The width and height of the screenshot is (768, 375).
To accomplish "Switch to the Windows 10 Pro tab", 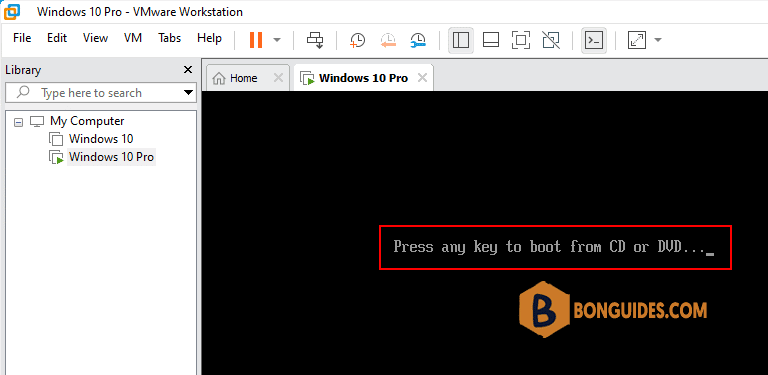I will 363,78.
